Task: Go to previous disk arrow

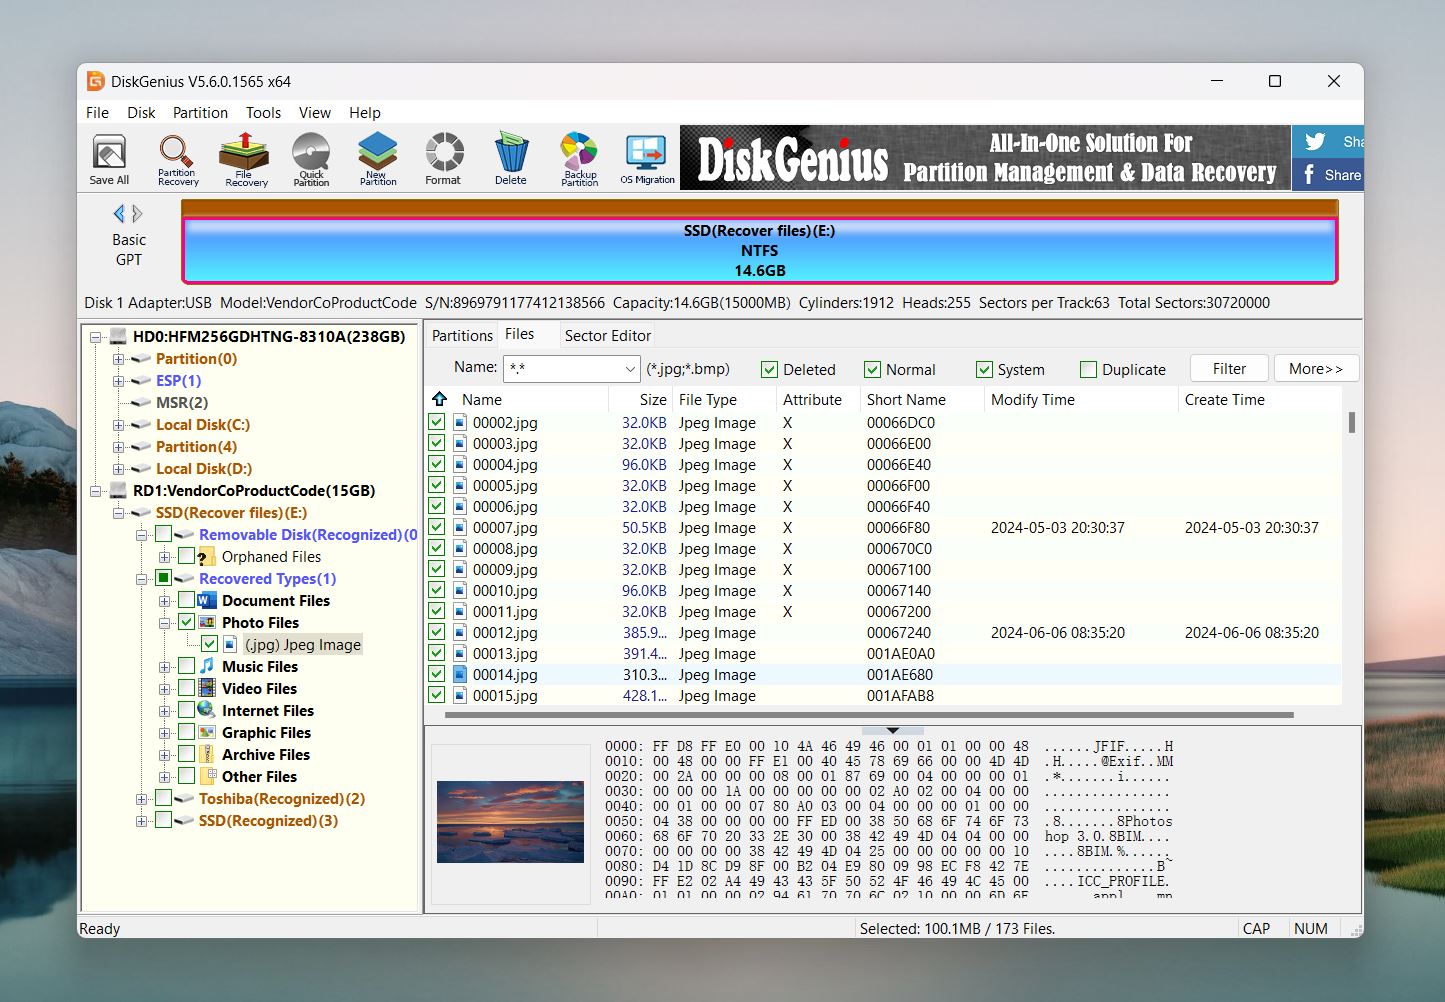Action: pyautogui.click(x=119, y=213)
